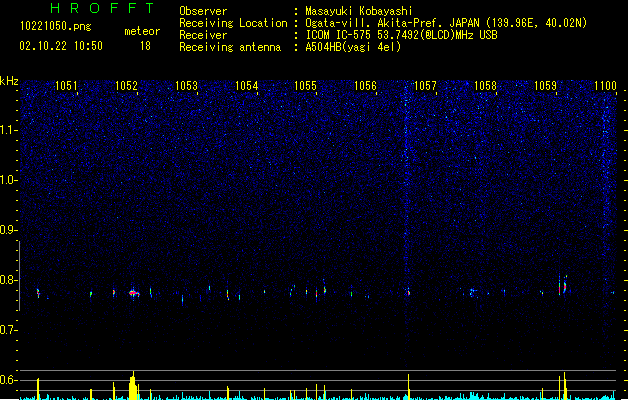Click the HROFFT title text
Image resolution: width=629 pixels, height=400 pixels.
(x=103, y=8)
